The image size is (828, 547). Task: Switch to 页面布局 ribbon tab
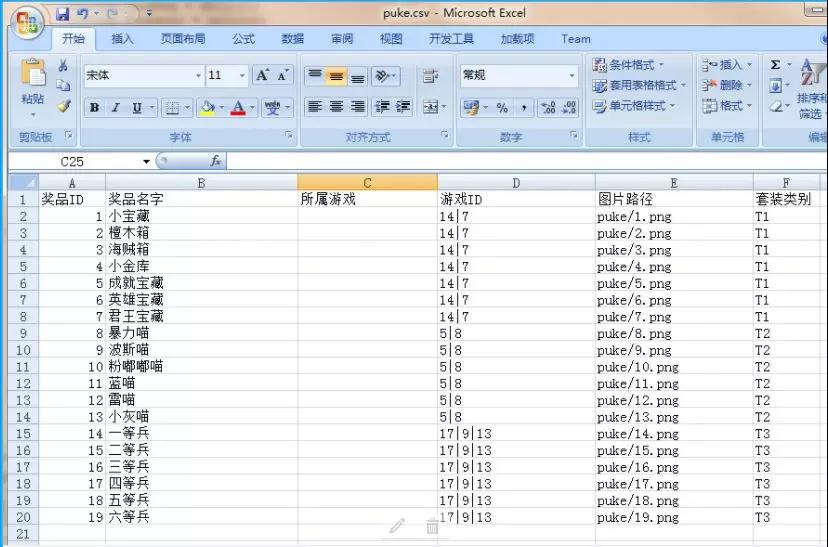pos(183,39)
